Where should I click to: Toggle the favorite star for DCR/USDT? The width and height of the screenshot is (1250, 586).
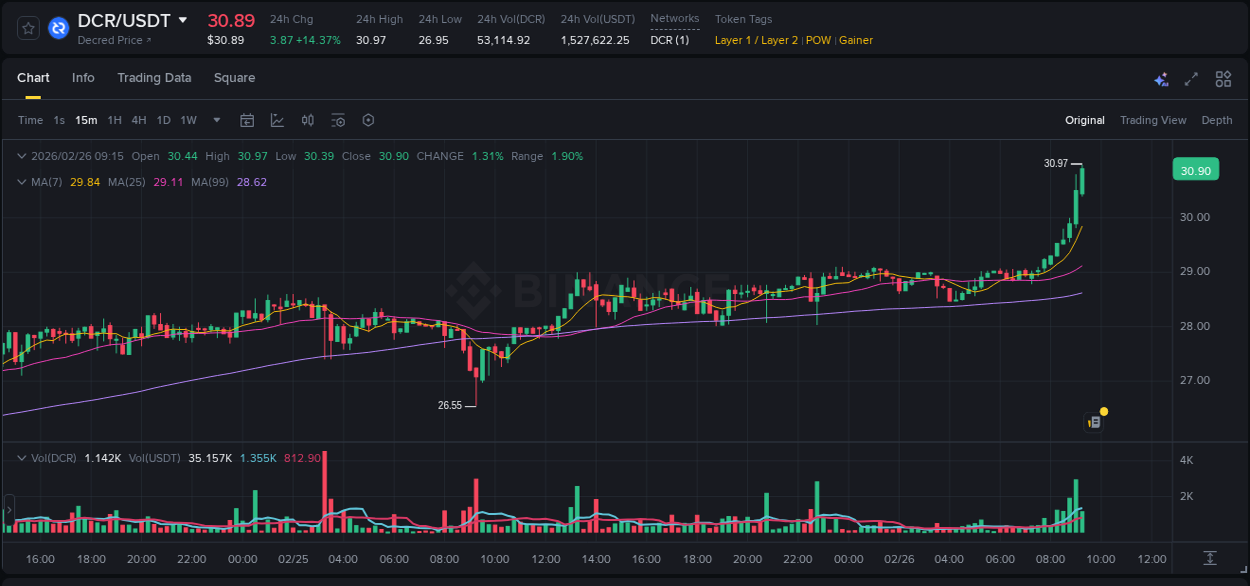pos(27,28)
